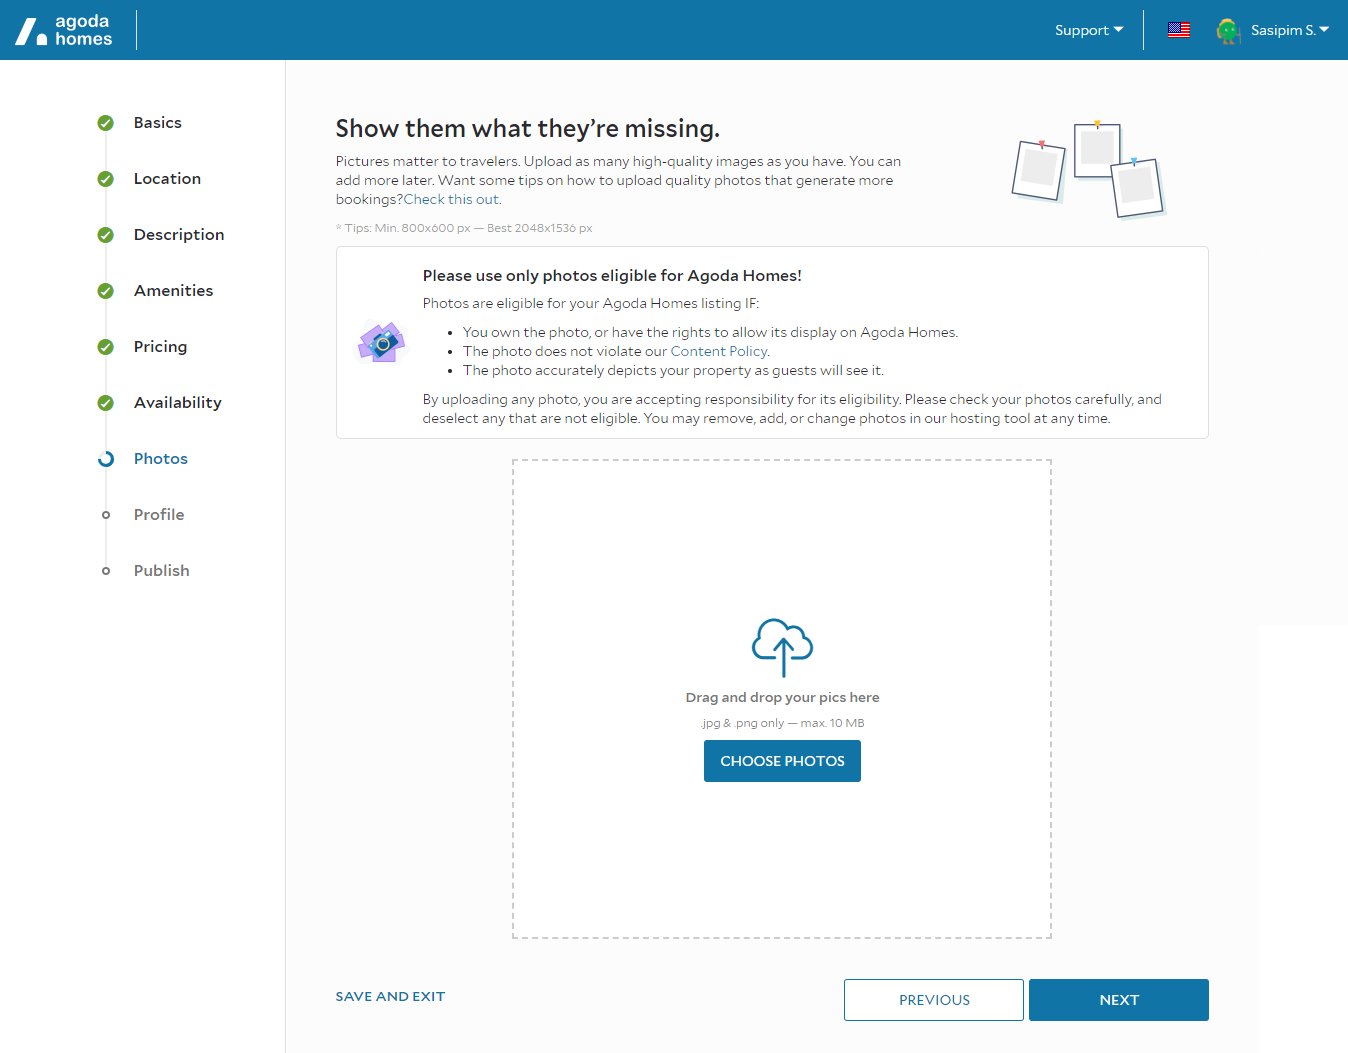Click the green checkmark beside Basics
This screenshot has height=1053, width=1348.
click(105, 123)
